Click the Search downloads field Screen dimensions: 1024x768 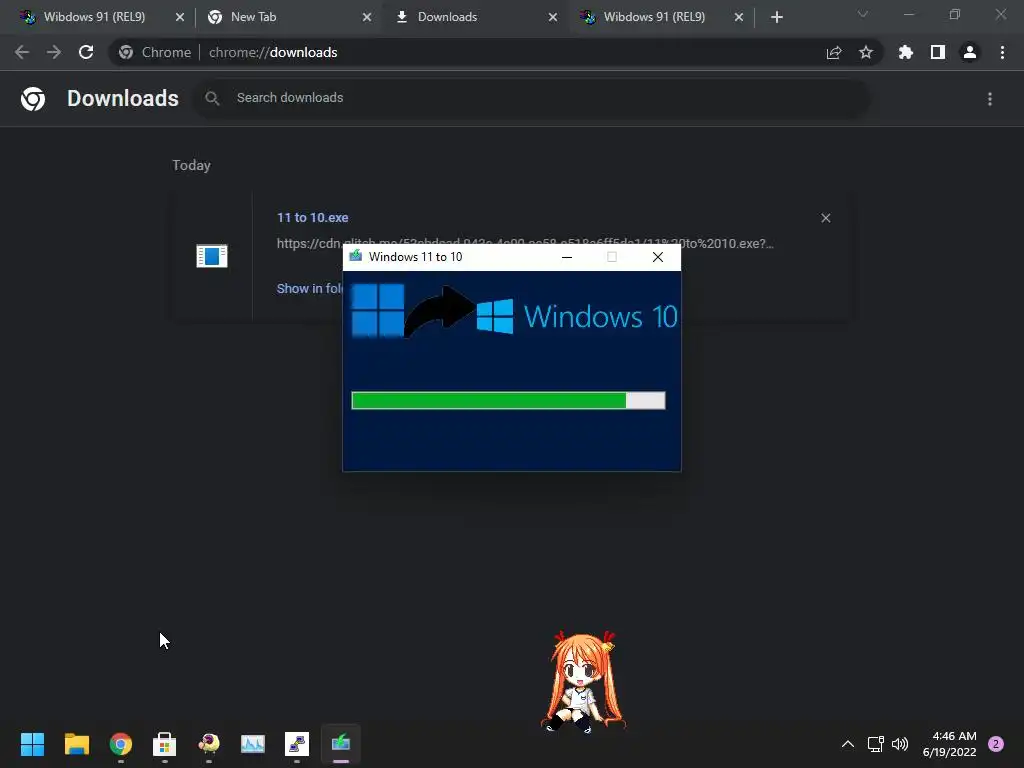pos(532,98)
